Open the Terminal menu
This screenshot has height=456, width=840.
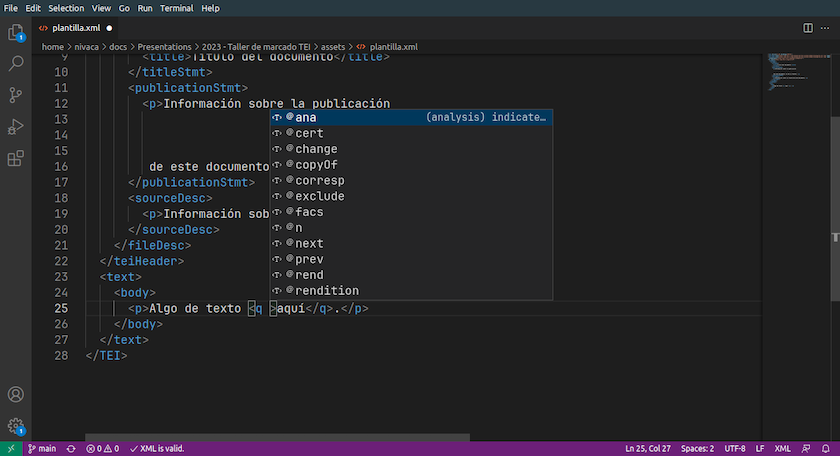click(176, 7)
